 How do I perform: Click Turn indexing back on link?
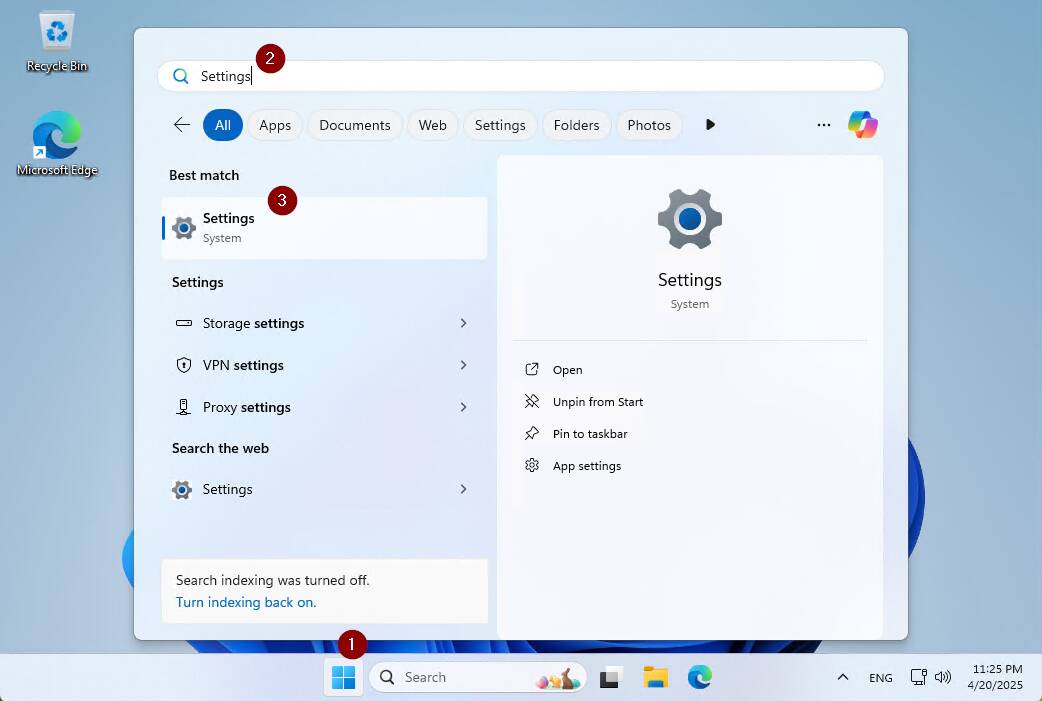(246, 602)
